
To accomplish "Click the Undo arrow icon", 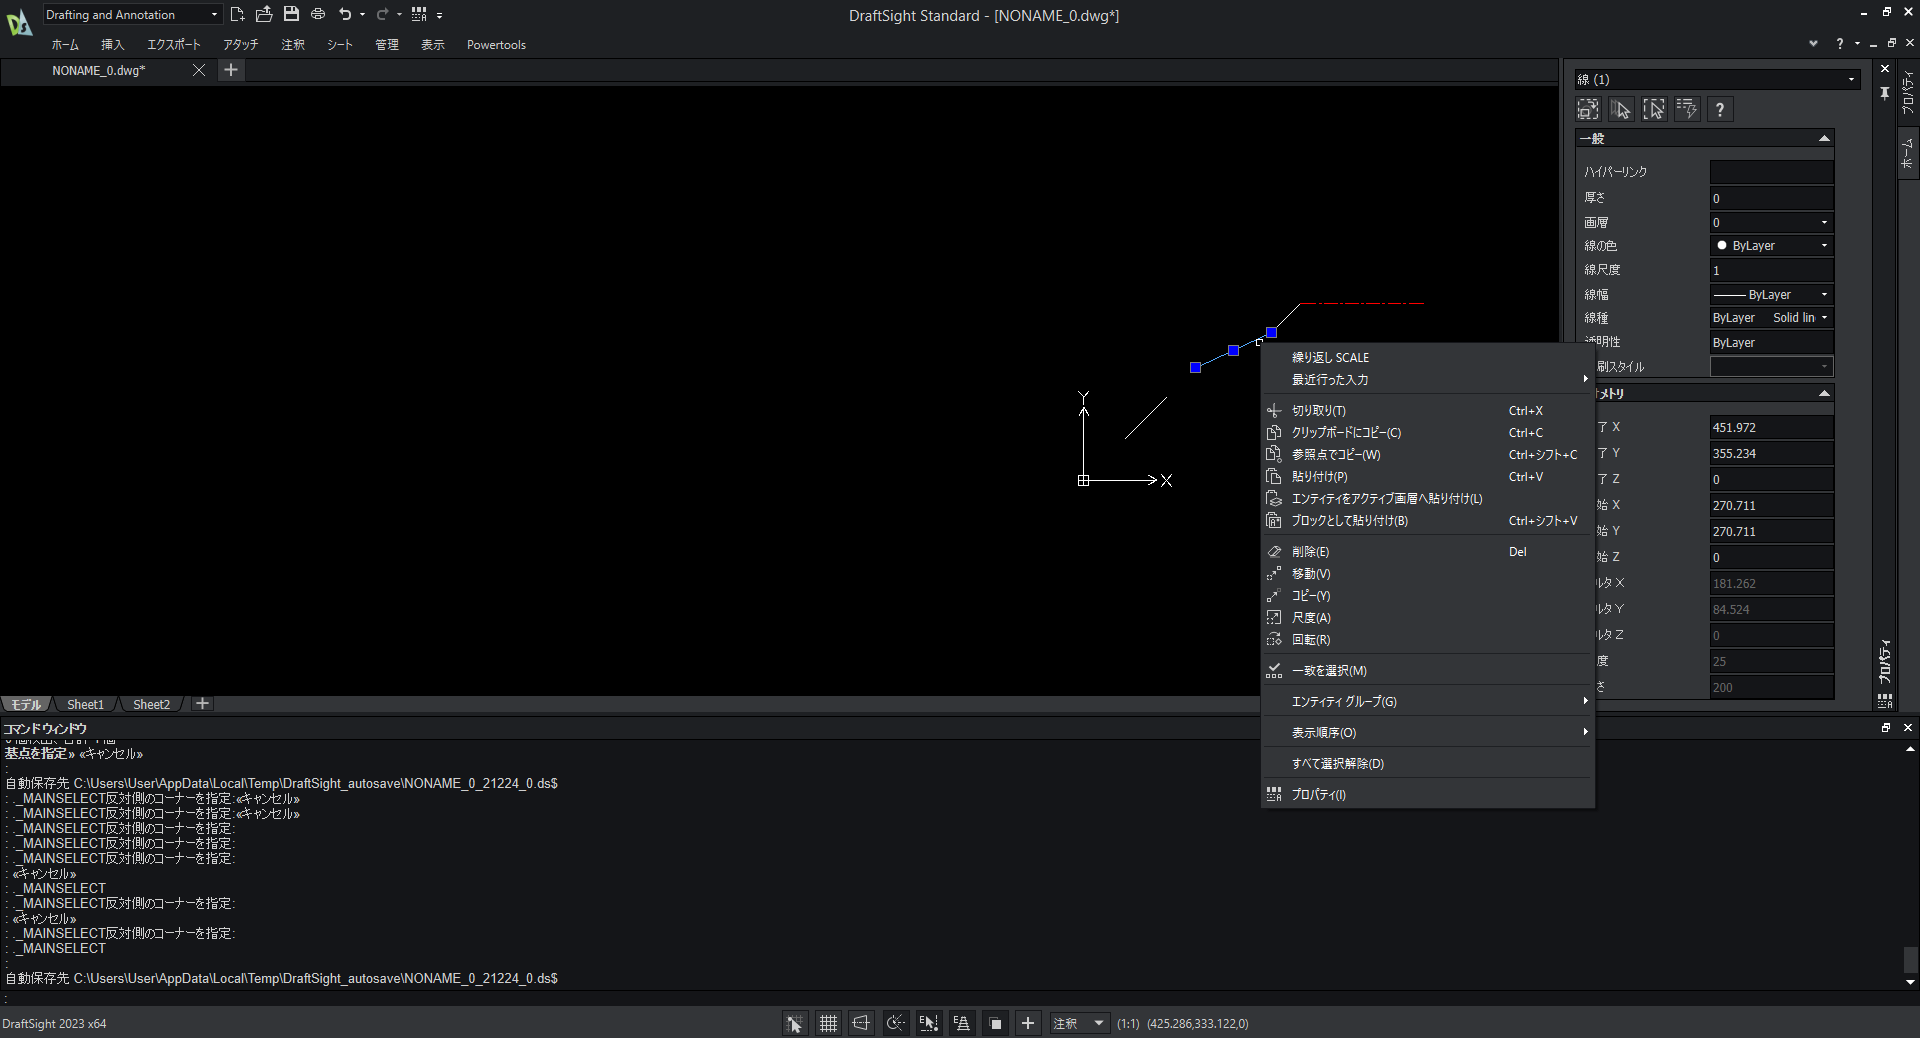I will [345, 14].
